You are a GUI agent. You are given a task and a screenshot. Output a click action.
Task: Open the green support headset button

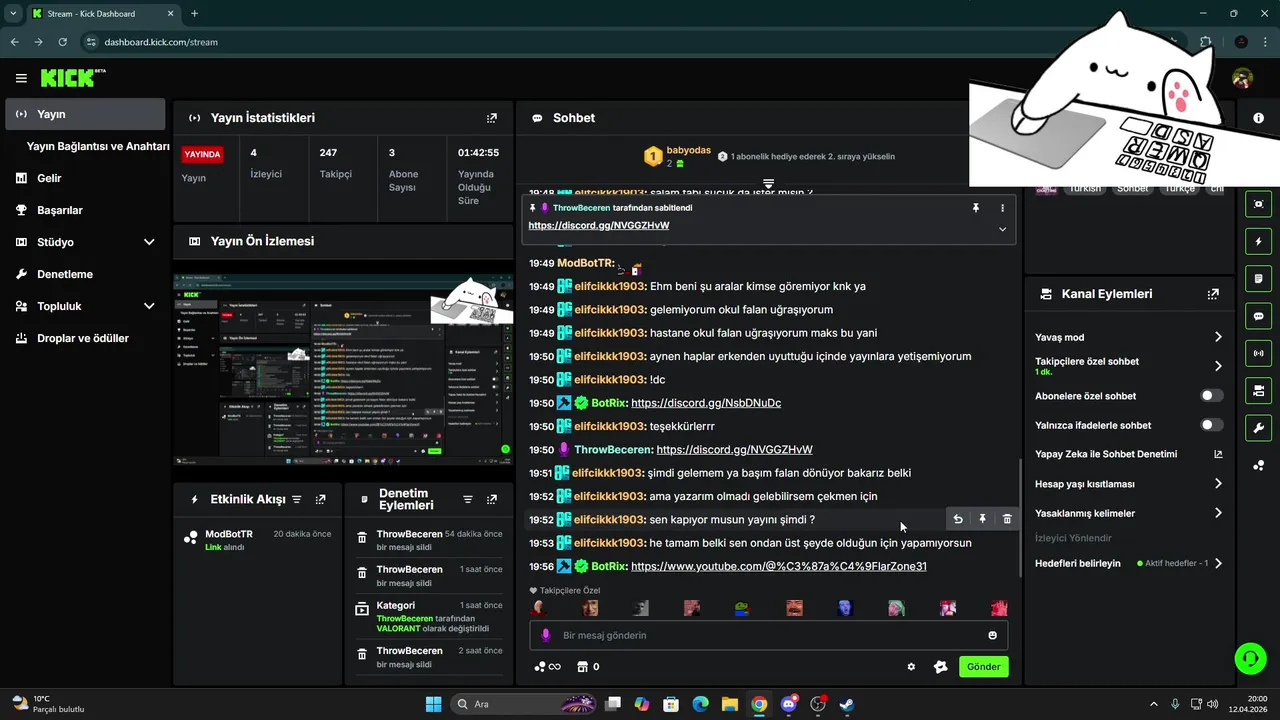[x=1250, y=658]
